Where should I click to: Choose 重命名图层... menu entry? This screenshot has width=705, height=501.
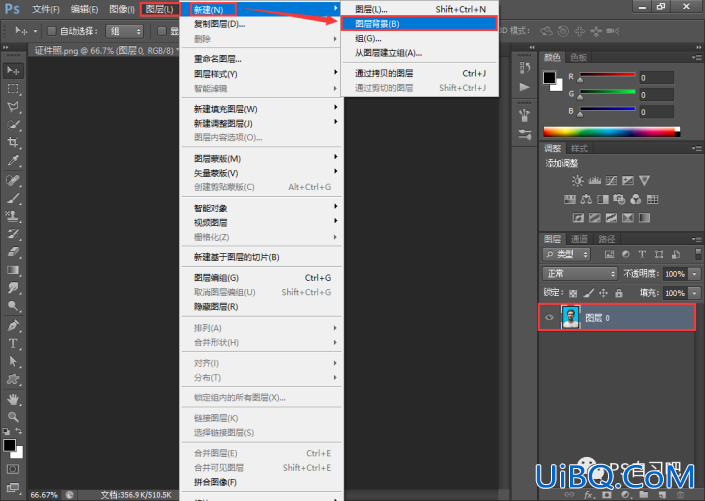262,59
